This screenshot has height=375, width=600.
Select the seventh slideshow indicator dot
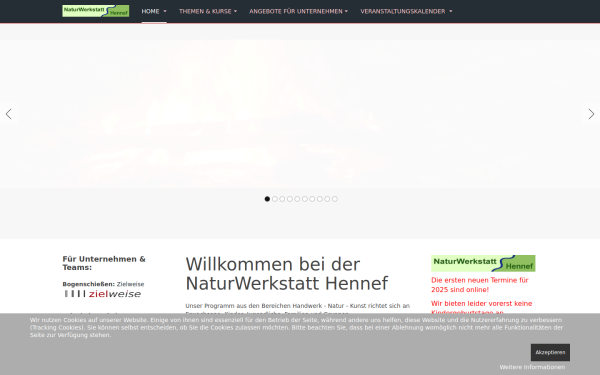click(x=312, y=199)
